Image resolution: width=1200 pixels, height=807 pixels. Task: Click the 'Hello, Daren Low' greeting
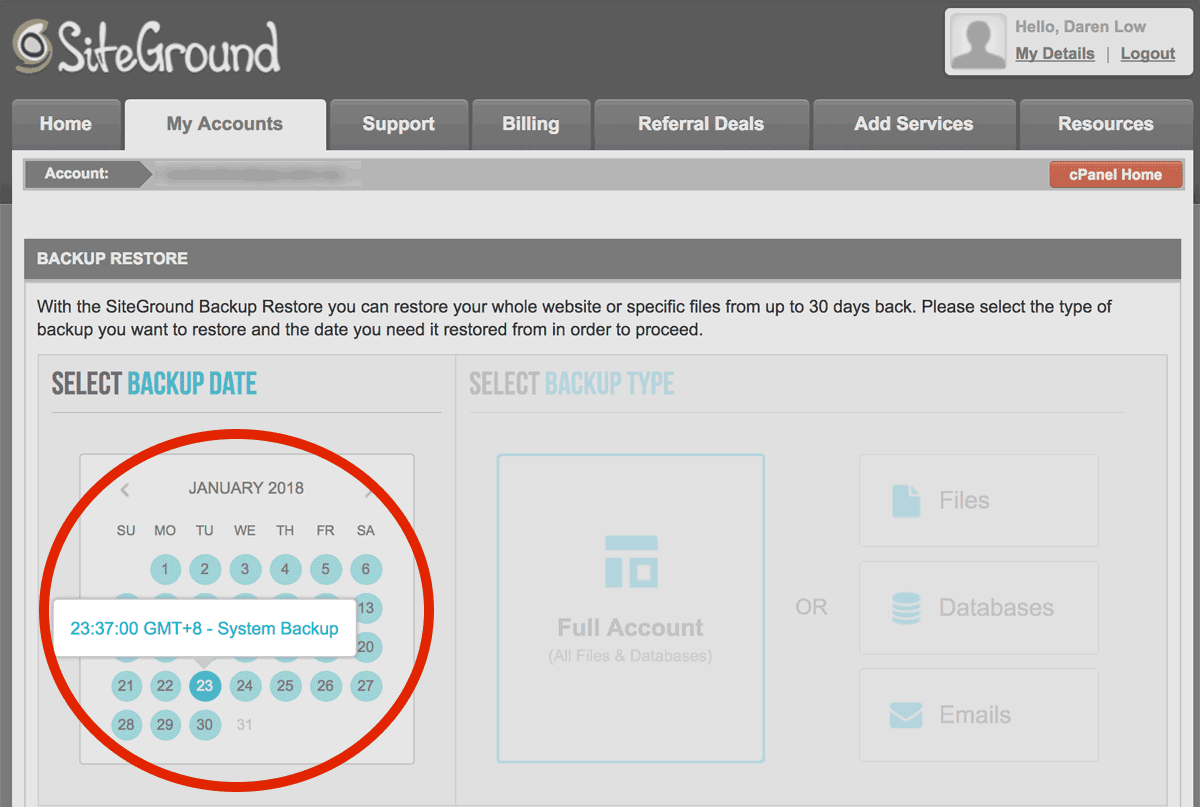[x=1080, y=27]
